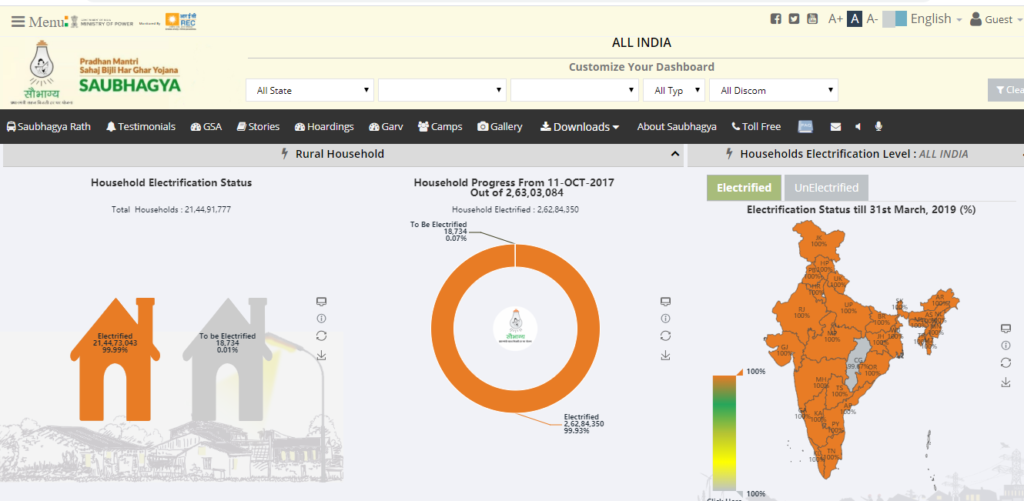Increase font size with A+ link
Image resolution: width=1024 pixels, height=501 pixels.
coord(836,19)
